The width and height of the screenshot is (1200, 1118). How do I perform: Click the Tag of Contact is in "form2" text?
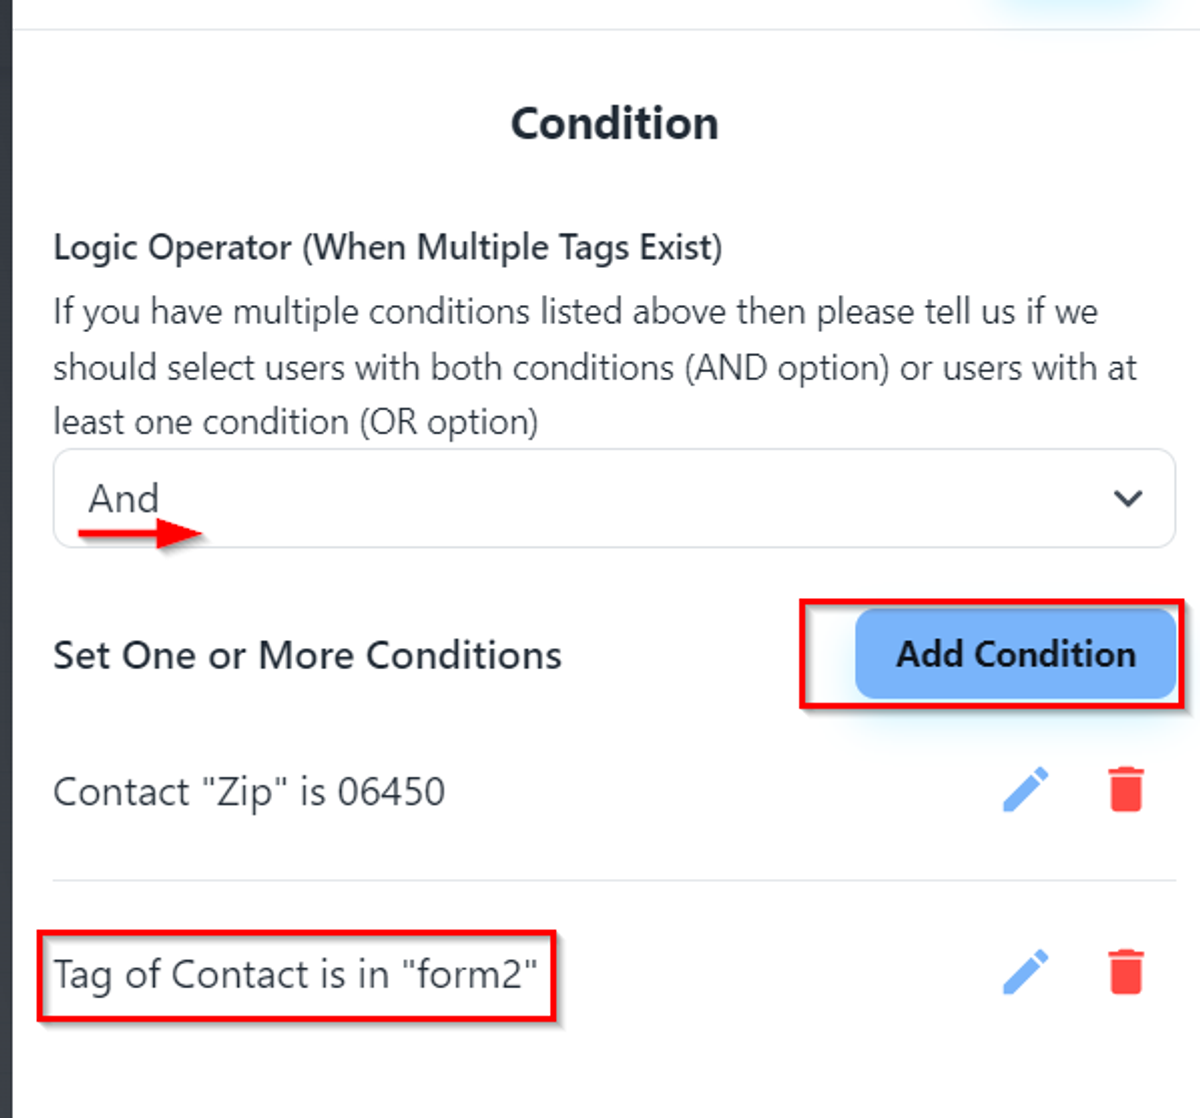coord(295,974)
